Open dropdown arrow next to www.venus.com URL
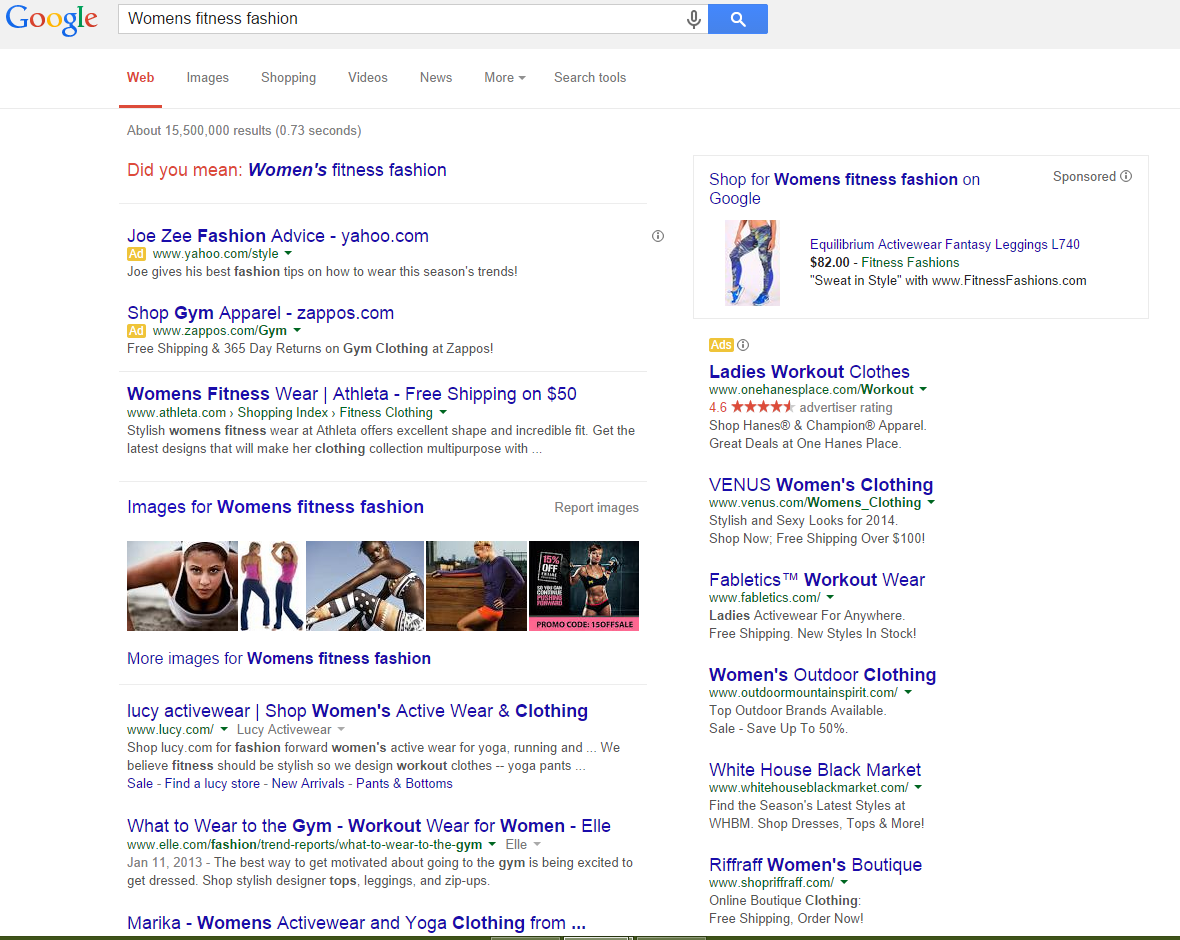Viewport: 1180px width, 940px height. click(931, 503)
